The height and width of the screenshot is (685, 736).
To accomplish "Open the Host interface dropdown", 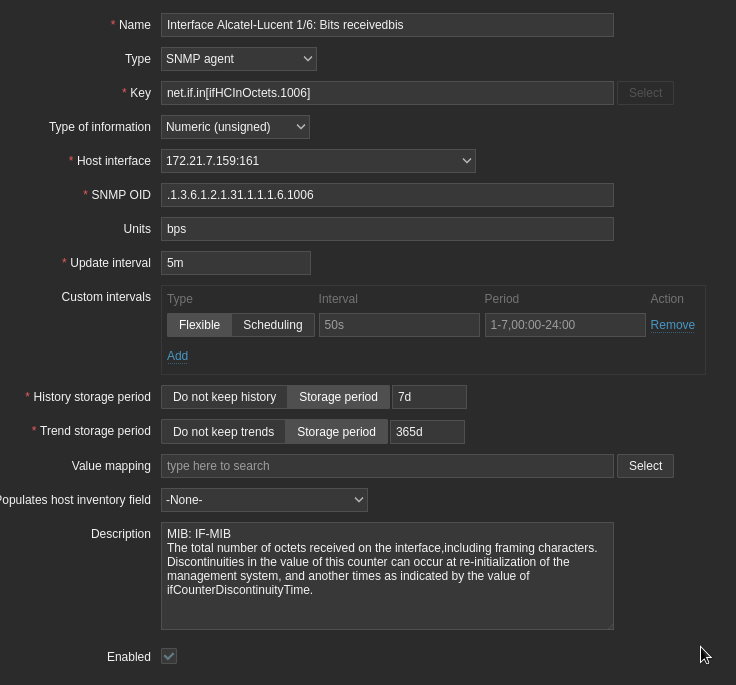I will 318,161.
